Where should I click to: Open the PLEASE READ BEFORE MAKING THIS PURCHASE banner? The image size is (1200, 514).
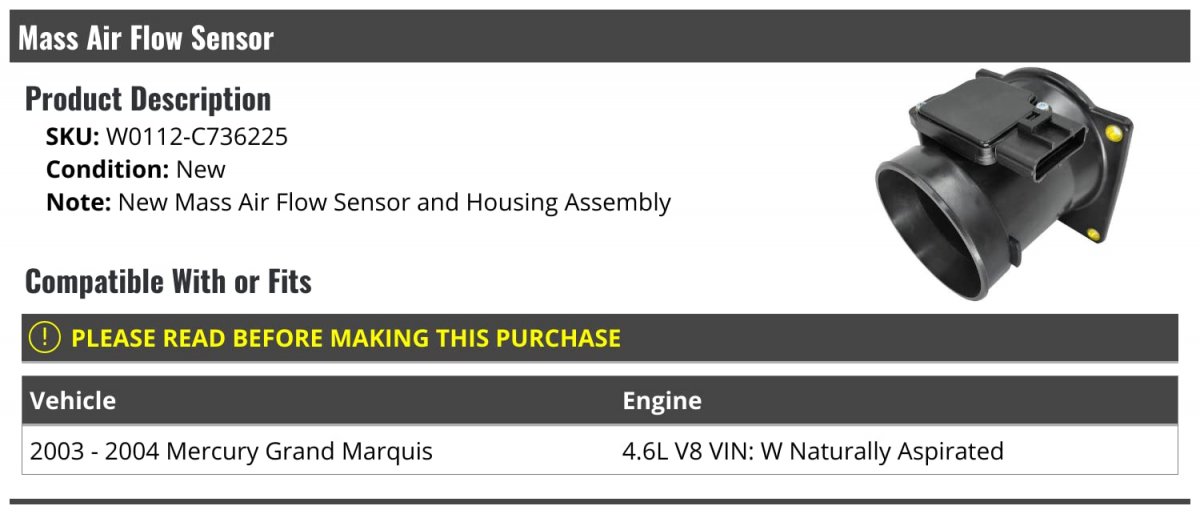(x=600, y=338)
